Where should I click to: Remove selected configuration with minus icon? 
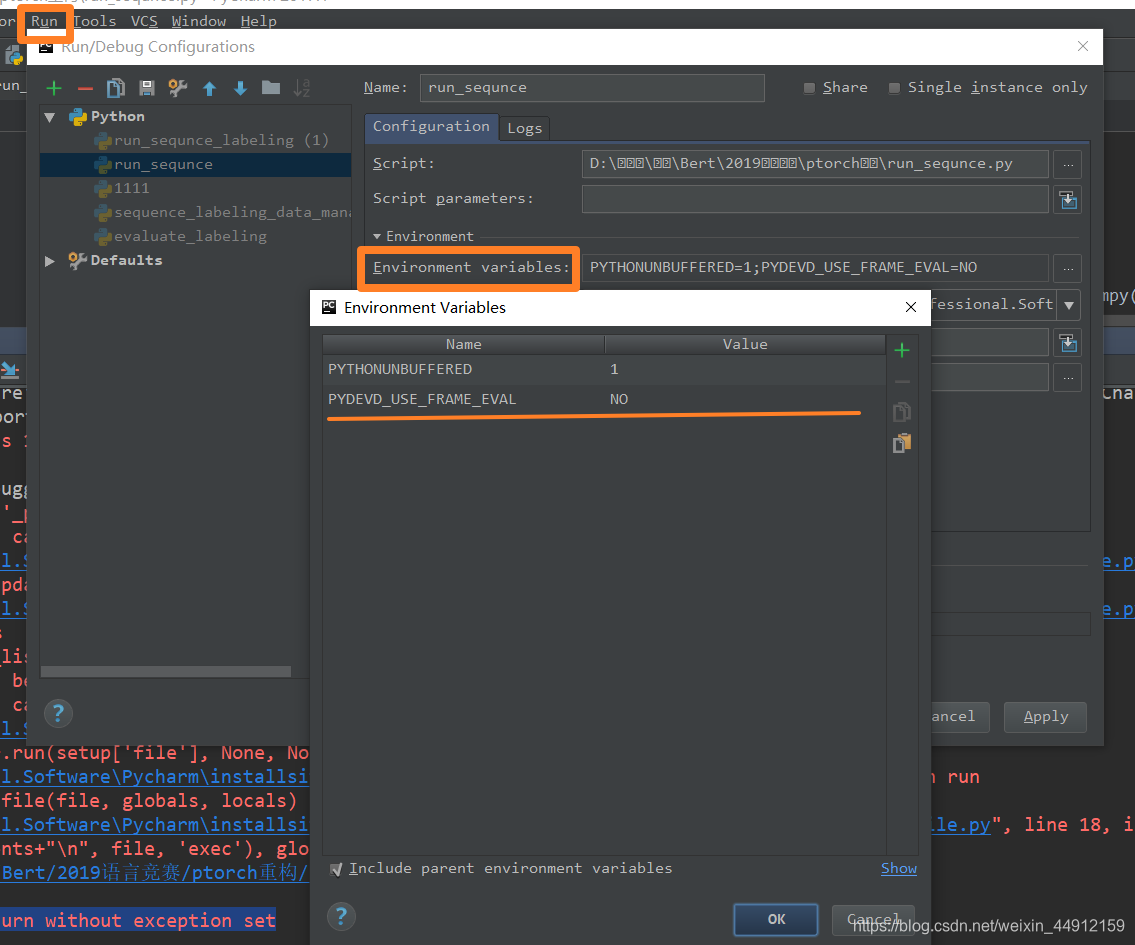click(x=85, y=88)
